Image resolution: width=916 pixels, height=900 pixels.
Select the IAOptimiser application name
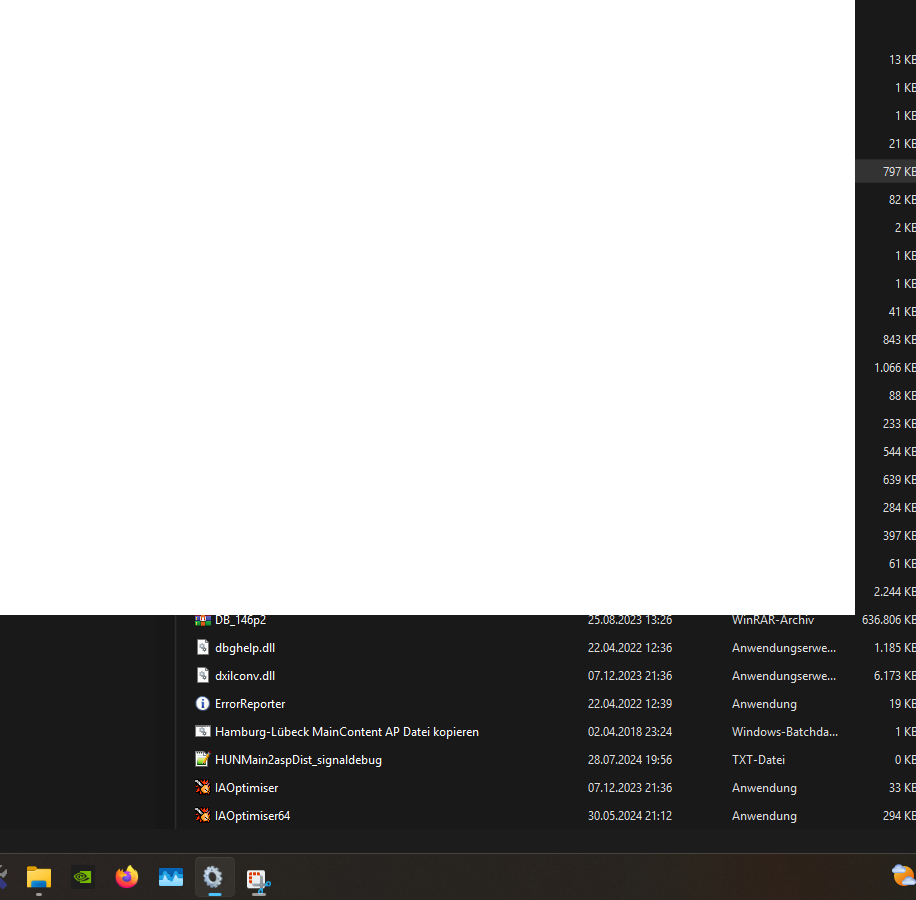(247, 788)
